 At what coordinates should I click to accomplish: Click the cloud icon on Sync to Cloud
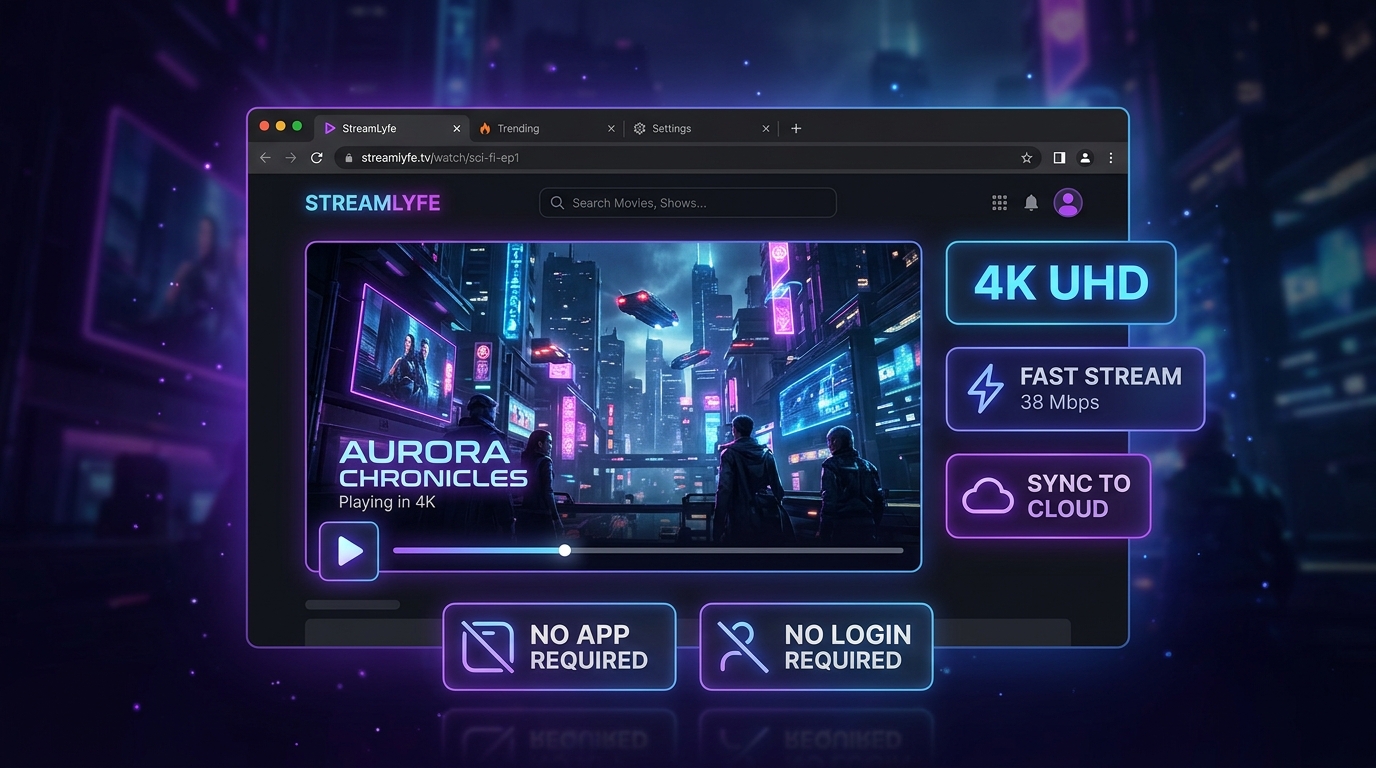coord(988,496)
